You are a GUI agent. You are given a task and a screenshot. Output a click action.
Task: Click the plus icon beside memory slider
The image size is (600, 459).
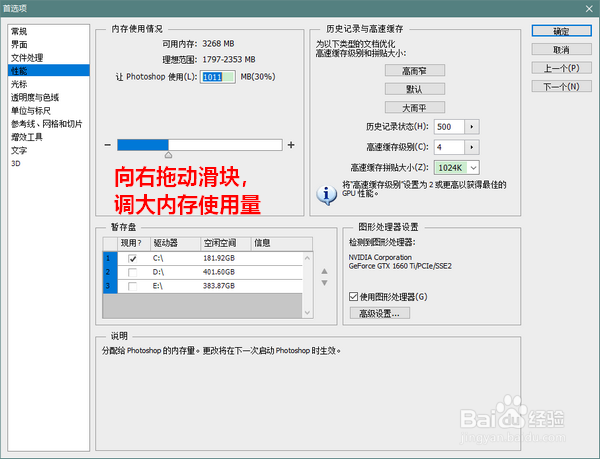point(291,145)
